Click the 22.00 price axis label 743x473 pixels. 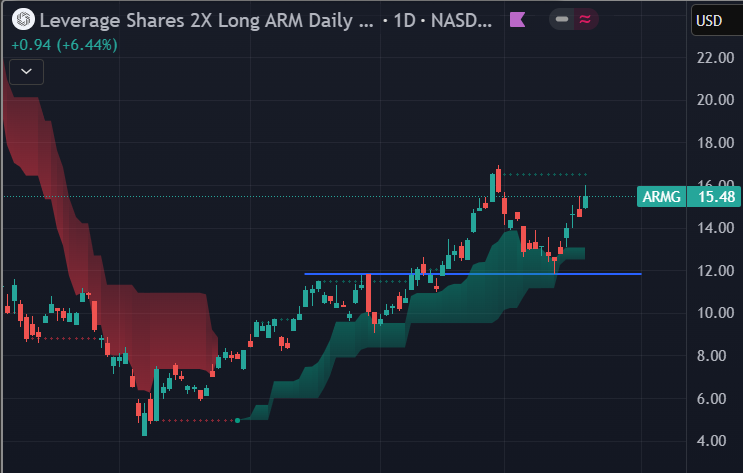tap(715, 57)
